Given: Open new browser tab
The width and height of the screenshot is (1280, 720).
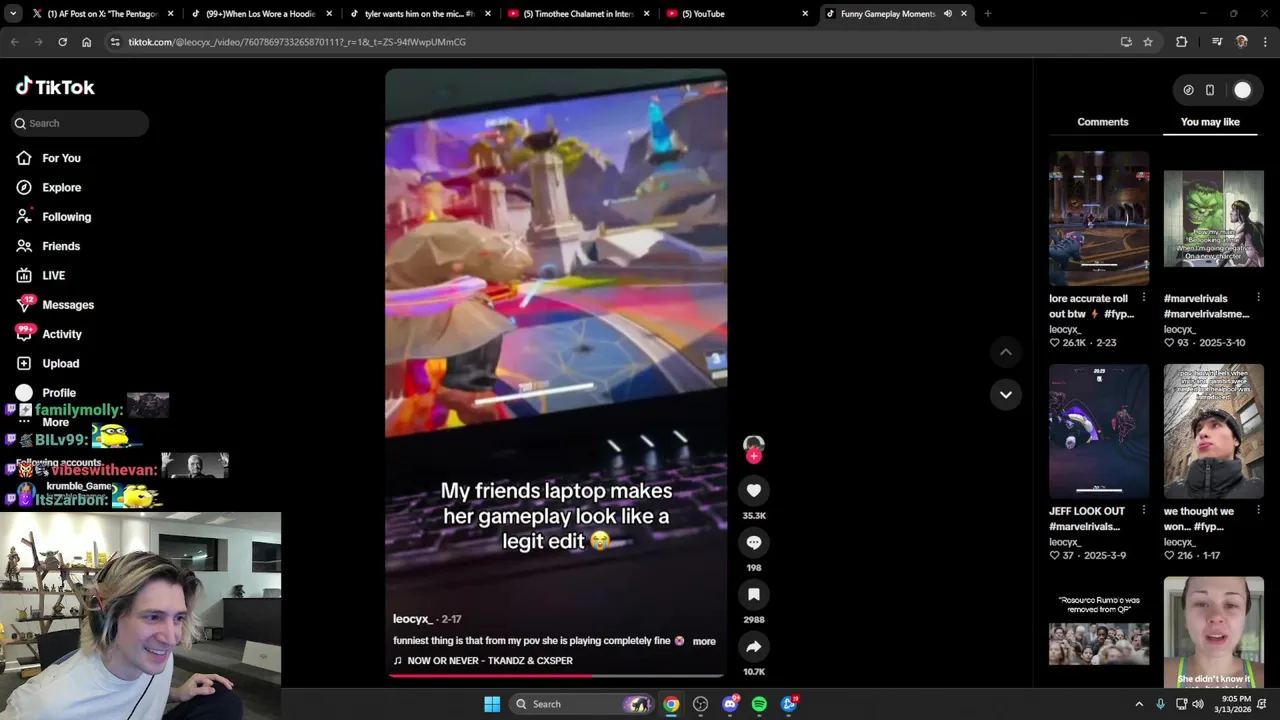Looking at the screenshot, I should [987, 14].
